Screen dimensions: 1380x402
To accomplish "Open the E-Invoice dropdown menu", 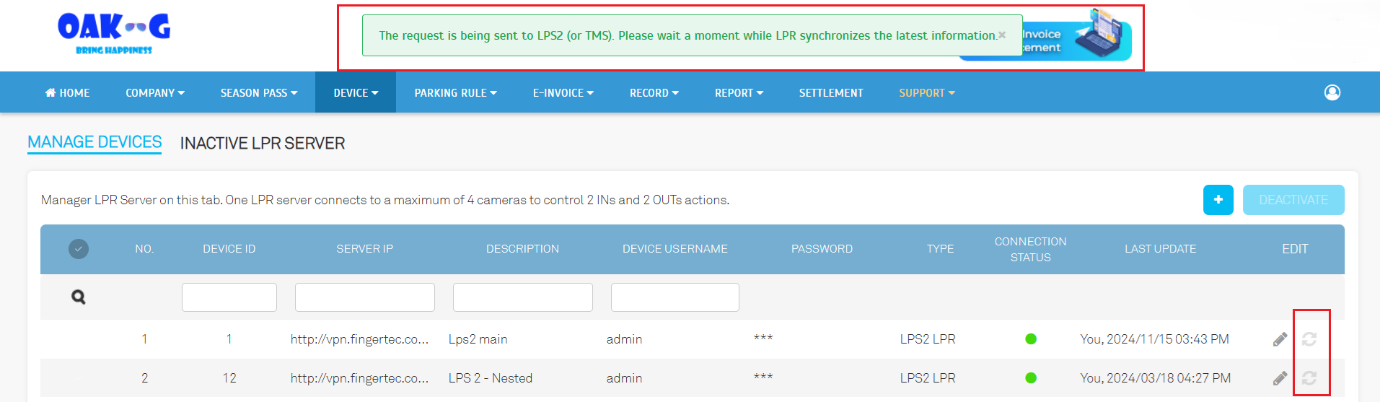I will click(x=563, y=93).
